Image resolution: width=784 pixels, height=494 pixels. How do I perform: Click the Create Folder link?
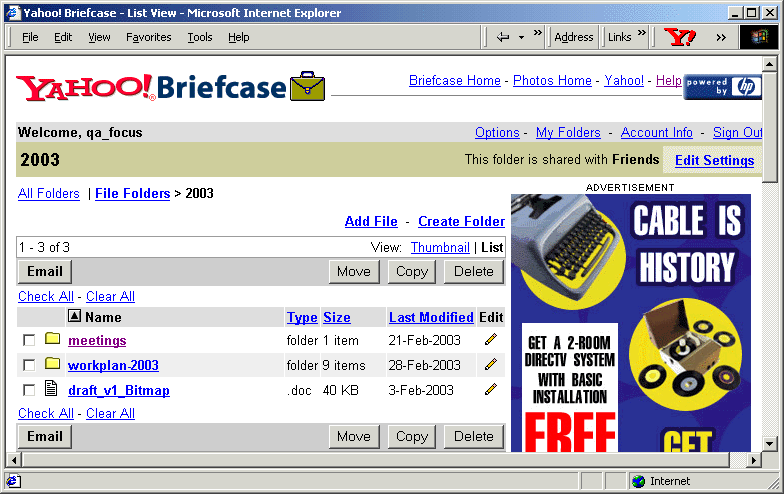462,222
